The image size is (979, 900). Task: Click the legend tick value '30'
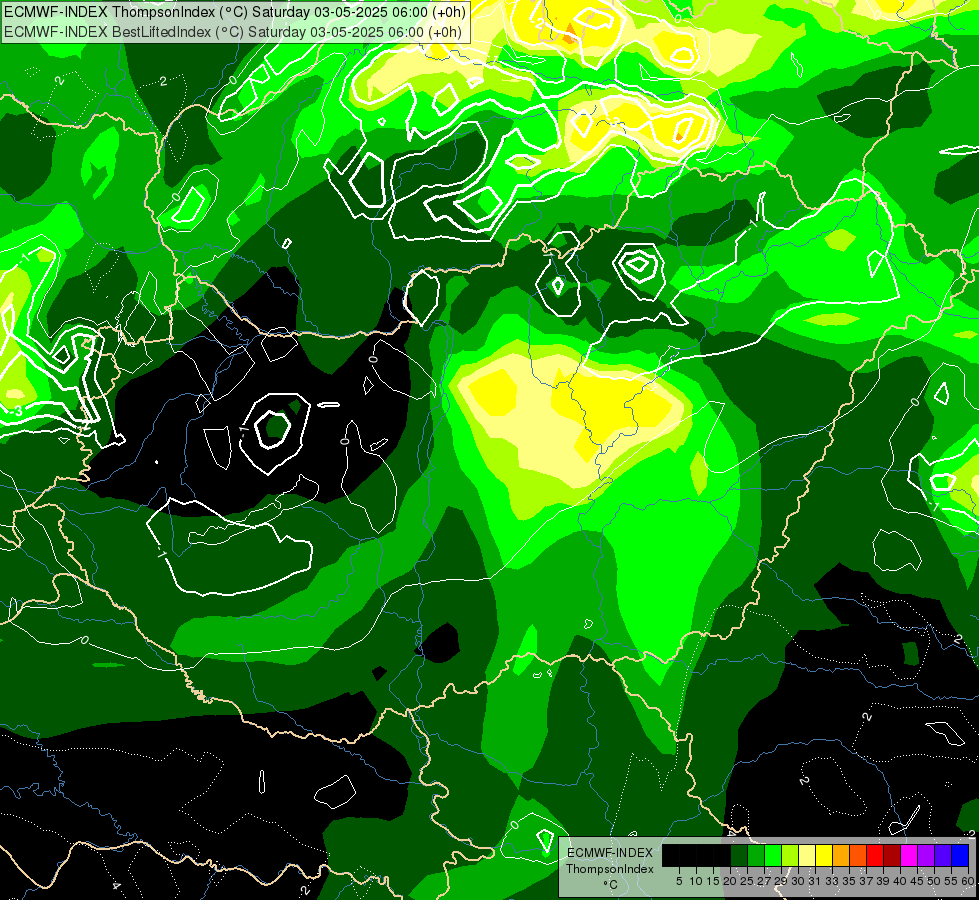(x=798, y=881)
